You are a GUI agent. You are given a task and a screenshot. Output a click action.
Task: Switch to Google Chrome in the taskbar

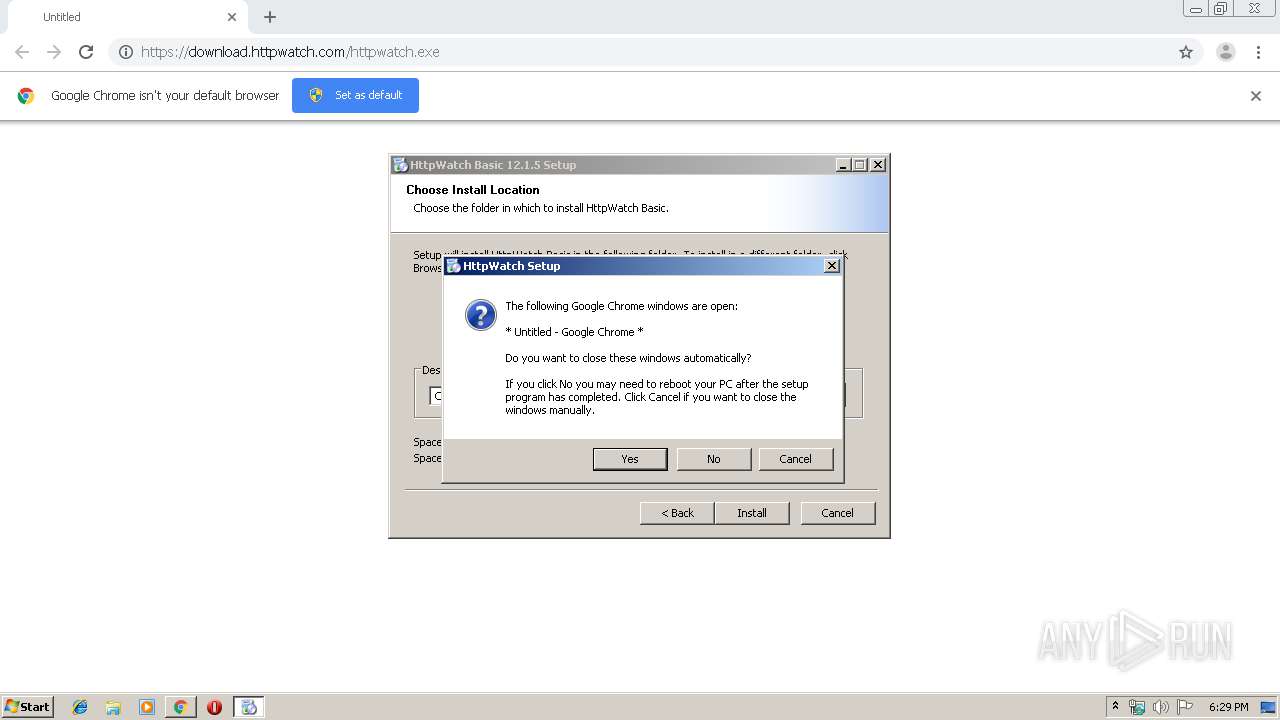(180, 707)
